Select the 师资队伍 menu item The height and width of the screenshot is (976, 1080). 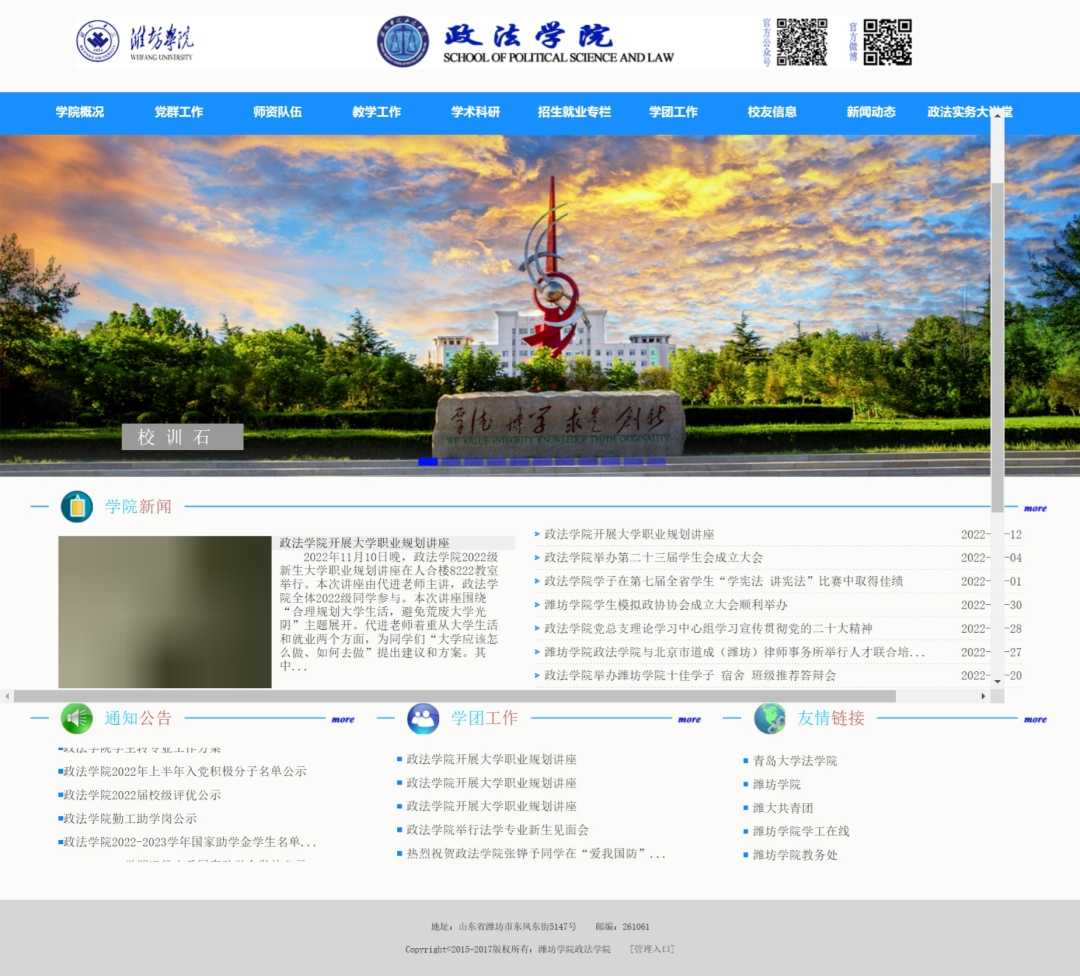click(x=277, y=112)
